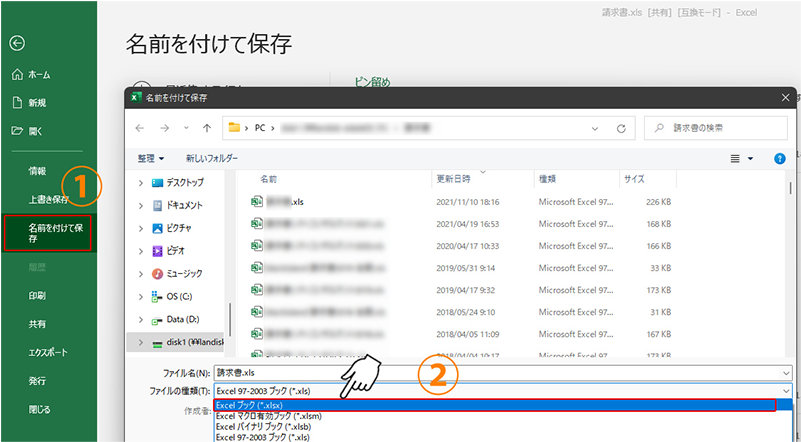Open the file name dropdown arrow
This screenshot has width=801, height=442.
[x=786, y=374]
